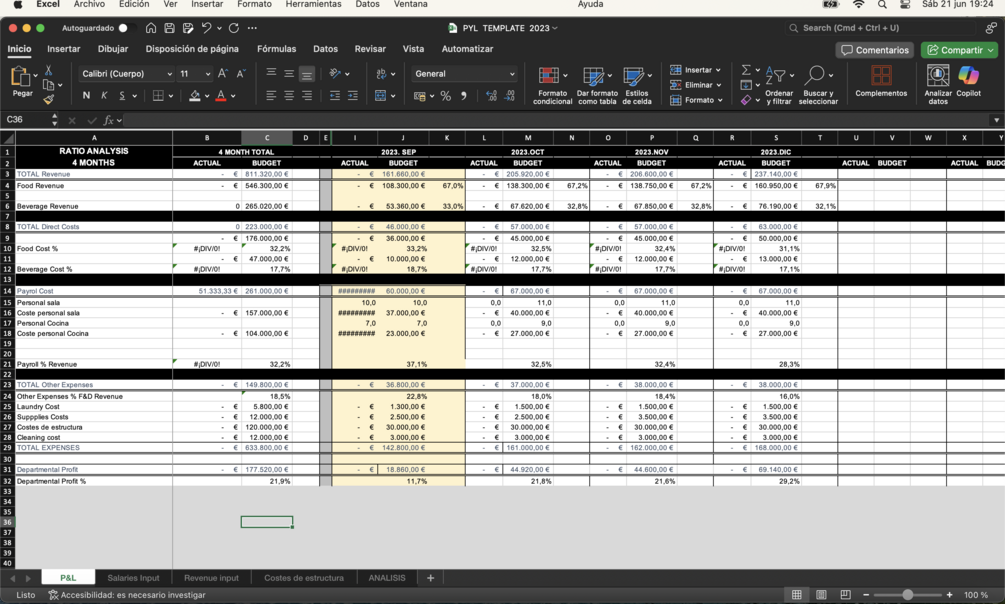1005x604 pixels.
Task: Expand the Ordenar y filtrar dropdown
Action: pyautogui.click(x=792, y=76)
